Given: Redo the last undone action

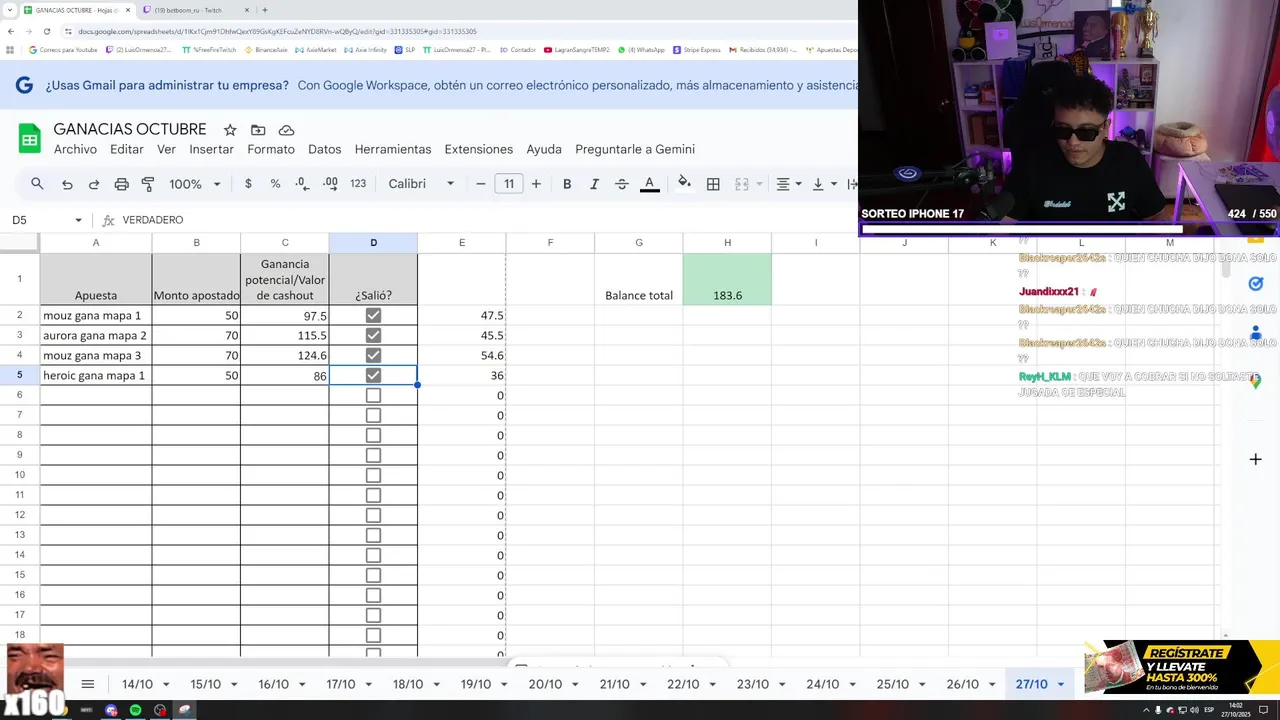Looking at the screenshot, I should point(94,184).
